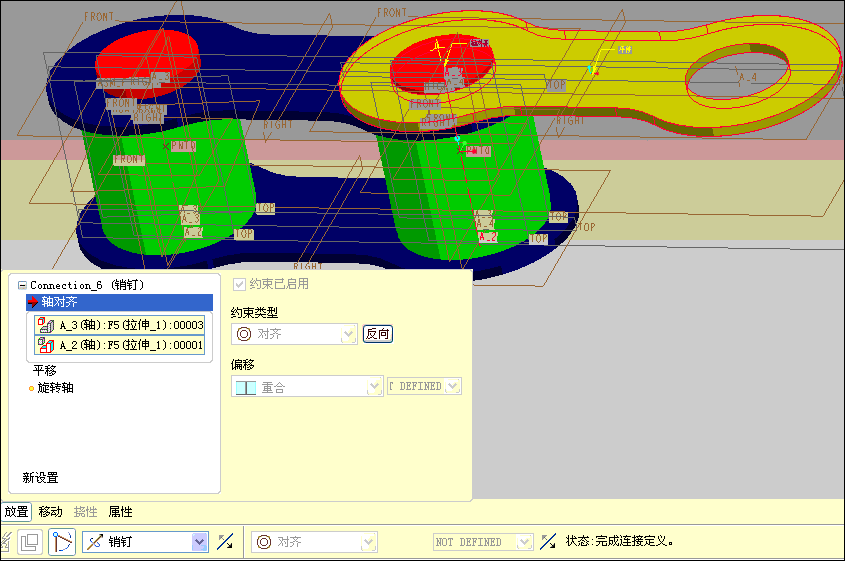Select reference A_3(轴):F5(拉伸_1):00003

[x=120, y=325]
